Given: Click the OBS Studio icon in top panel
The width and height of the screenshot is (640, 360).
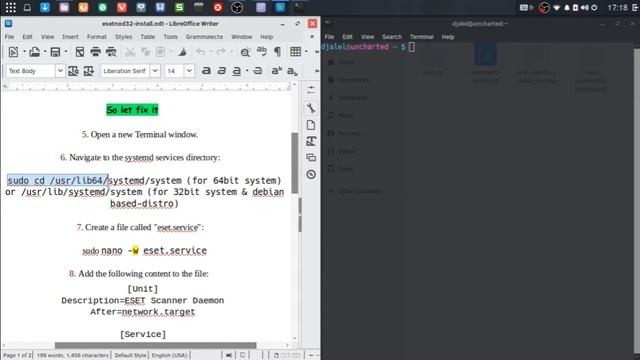Looking at the screenshot, I should [237, 7].
